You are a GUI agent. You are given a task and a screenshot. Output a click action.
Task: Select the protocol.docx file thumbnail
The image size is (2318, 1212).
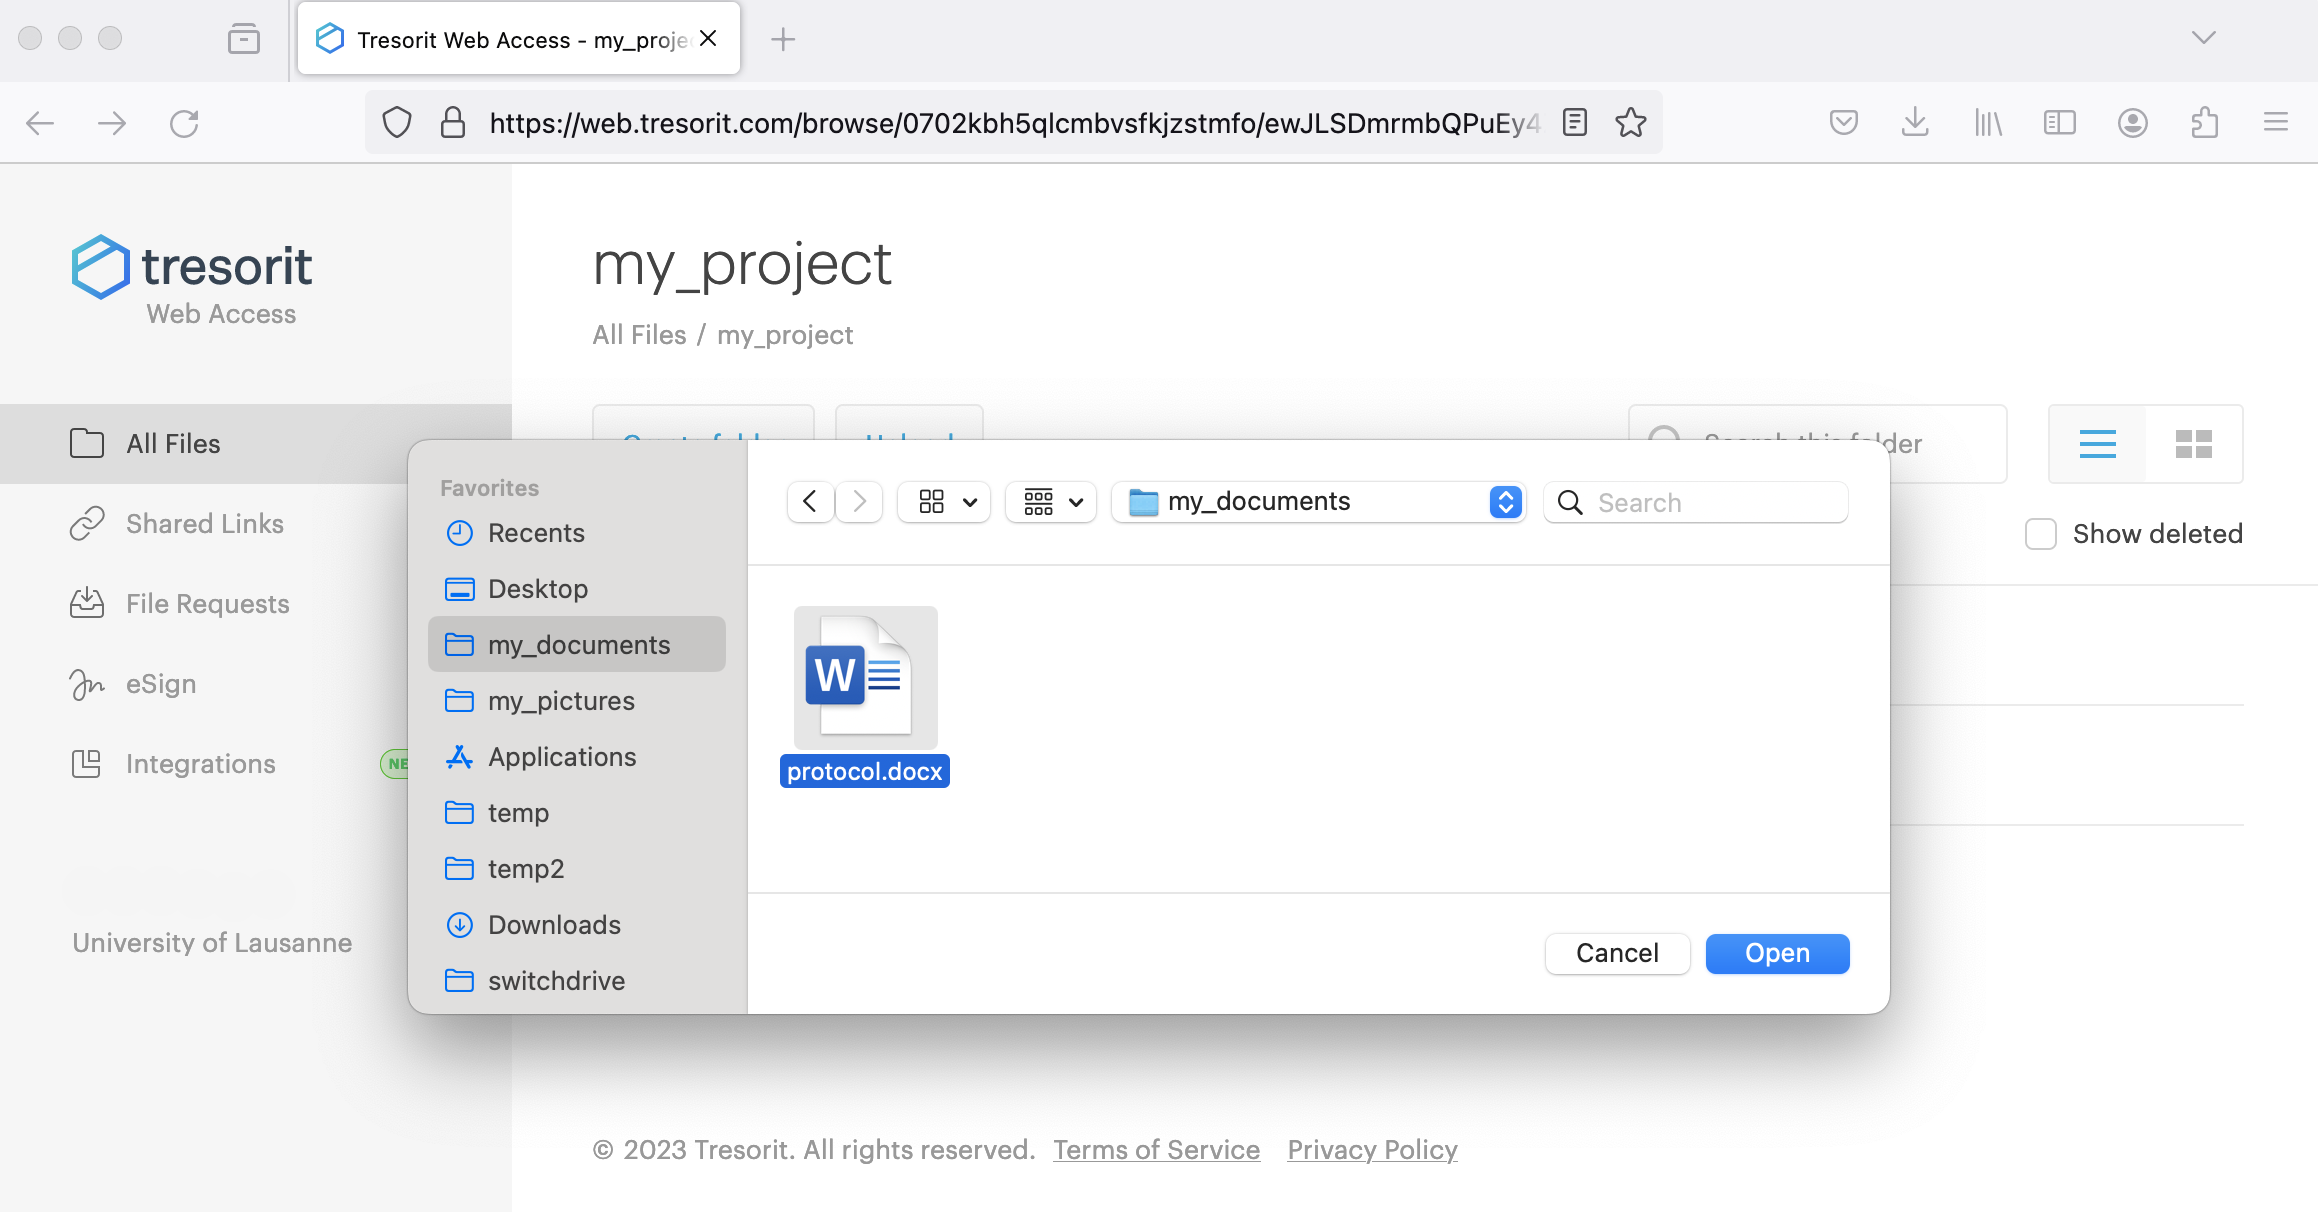[865, 678]
